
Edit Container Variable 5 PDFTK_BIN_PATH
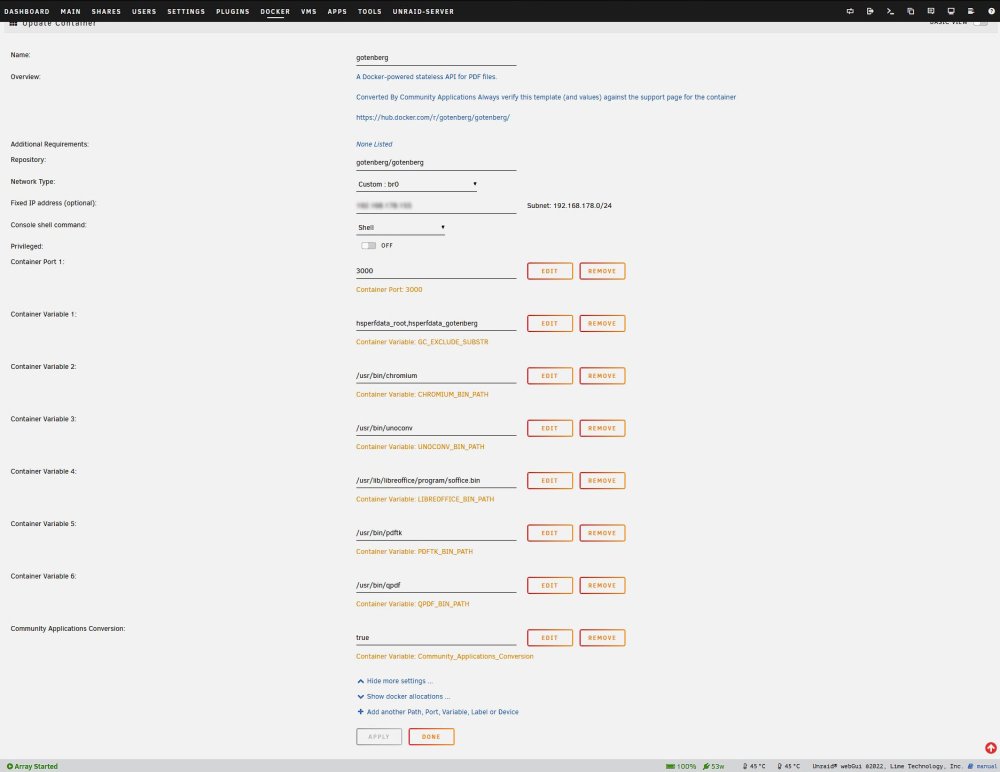[x=550, y=533]
